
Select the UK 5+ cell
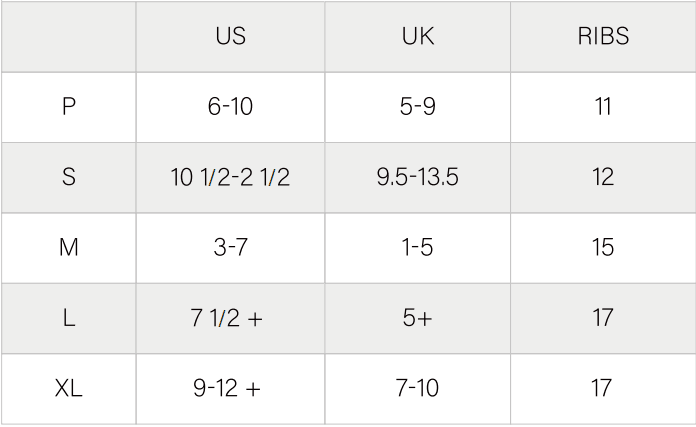tap(417, 318)
